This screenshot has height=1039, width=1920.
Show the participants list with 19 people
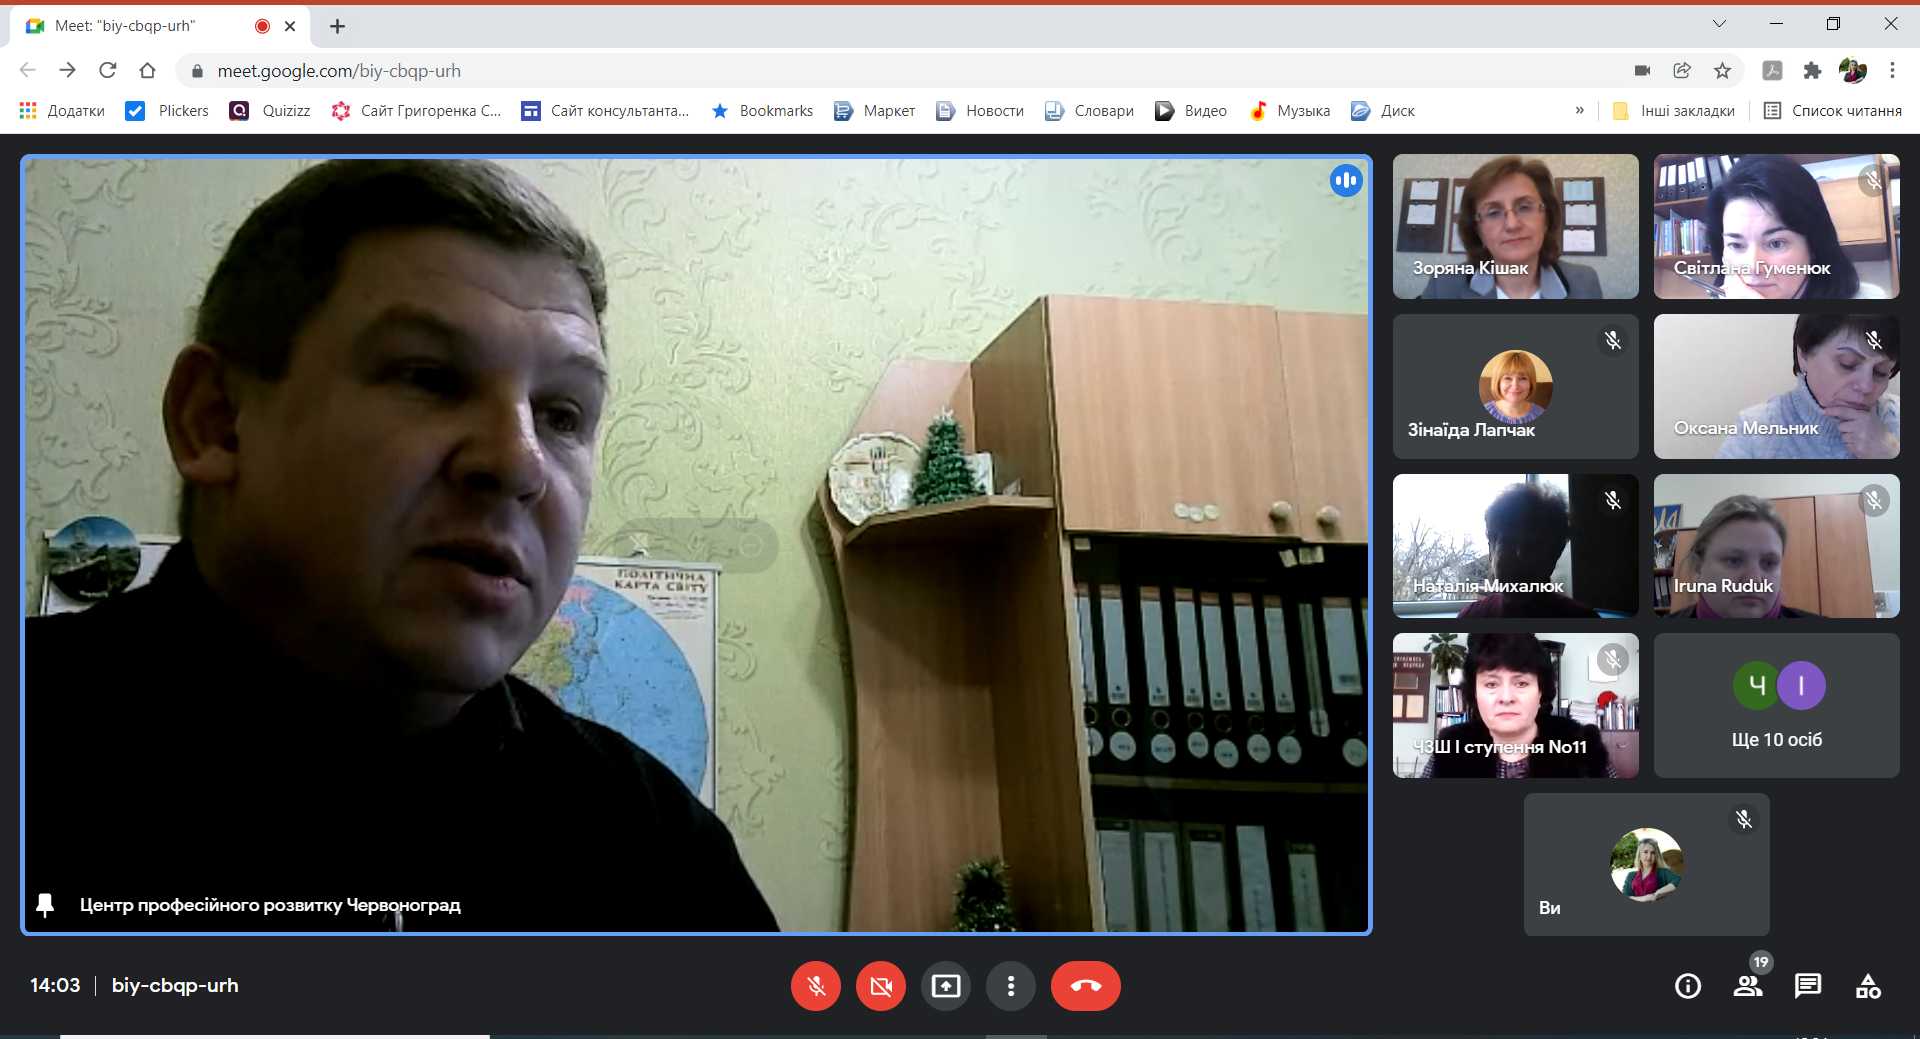(x=1748, y=986)
